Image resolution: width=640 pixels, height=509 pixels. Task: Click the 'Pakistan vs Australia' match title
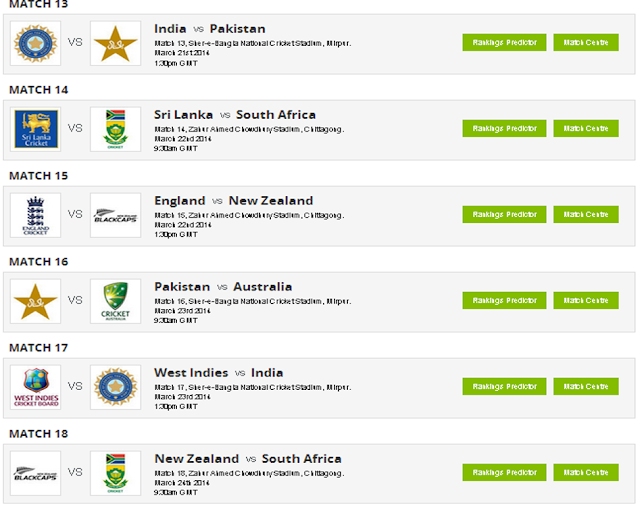tap(223, 287)
